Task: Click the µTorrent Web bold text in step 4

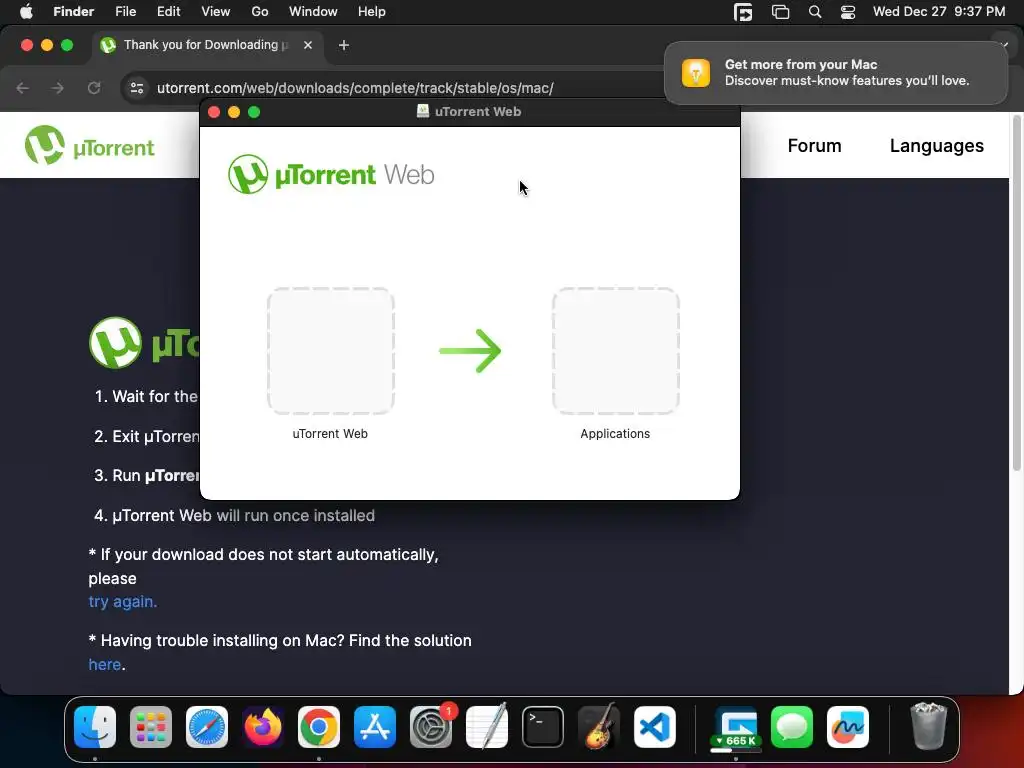Action: [x=162, y=515]
